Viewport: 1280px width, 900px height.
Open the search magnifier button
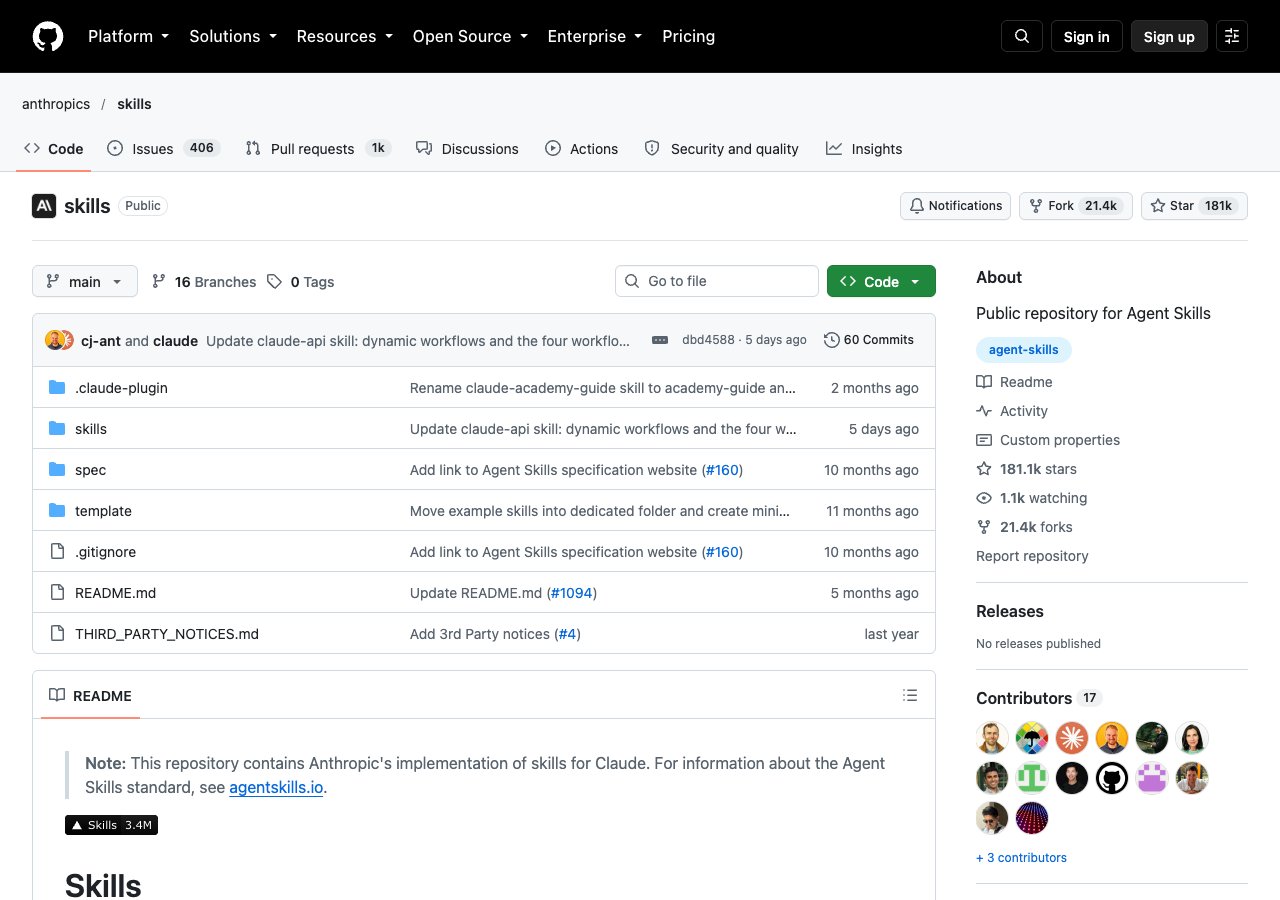click(1022, 36)
